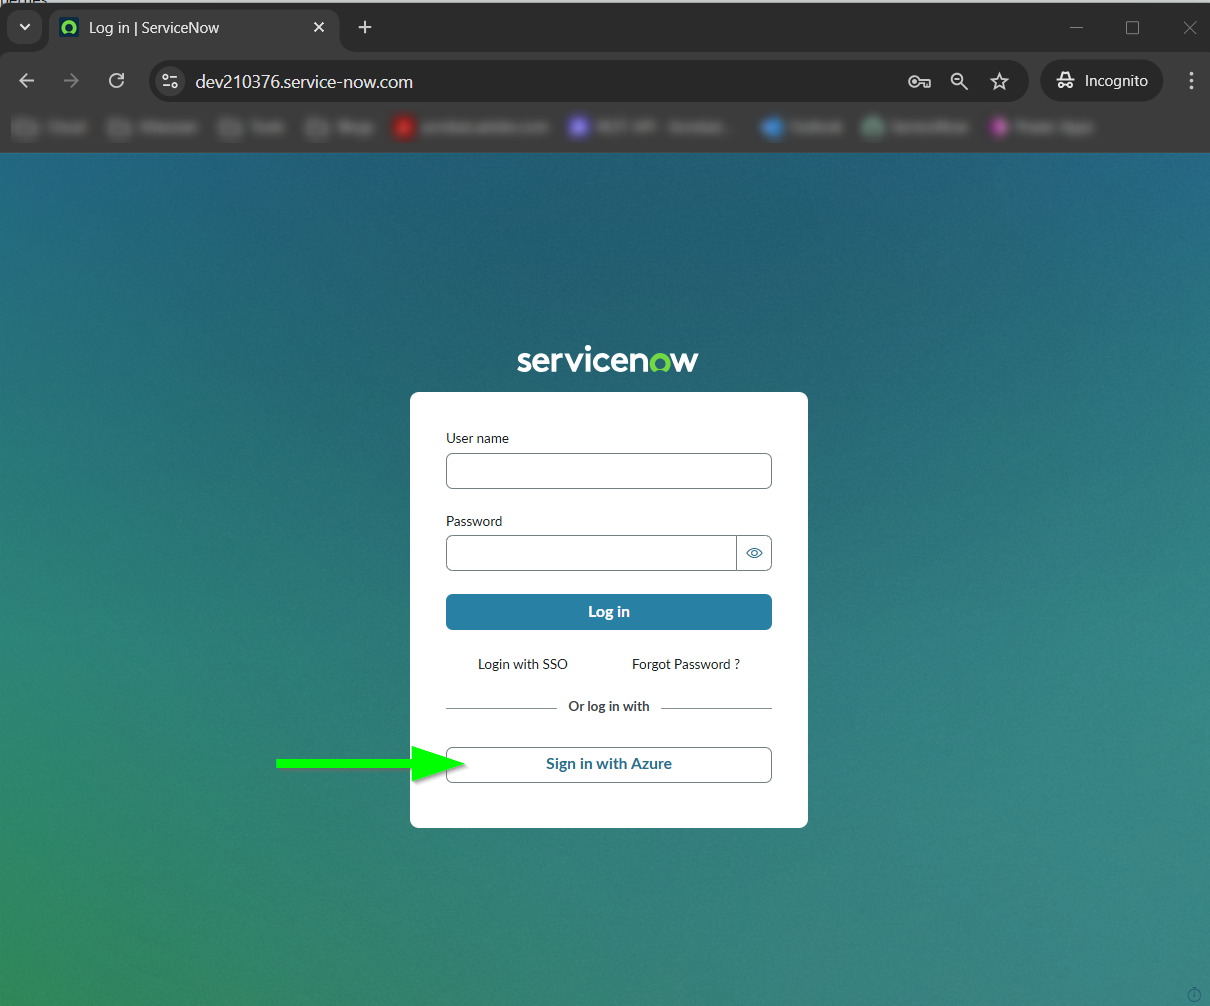Open Chrome three-dot menu
Viewport: 1210px width, 1006px height.
1190,81
